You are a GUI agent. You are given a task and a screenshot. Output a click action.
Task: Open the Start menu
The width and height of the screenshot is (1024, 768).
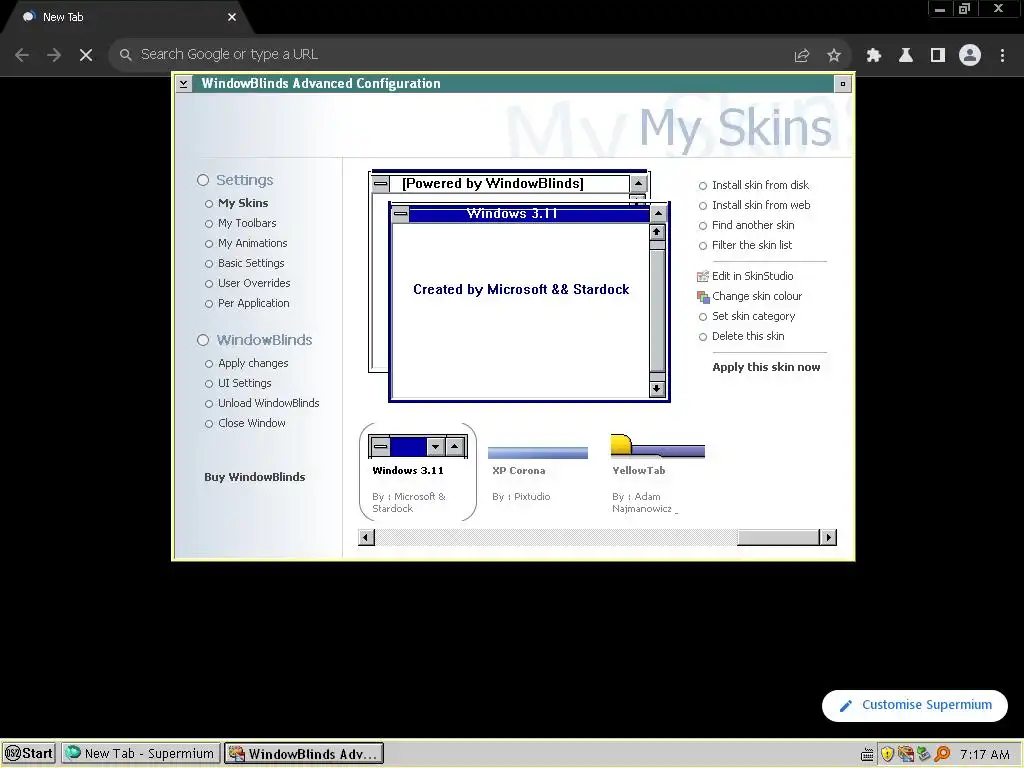29,754
